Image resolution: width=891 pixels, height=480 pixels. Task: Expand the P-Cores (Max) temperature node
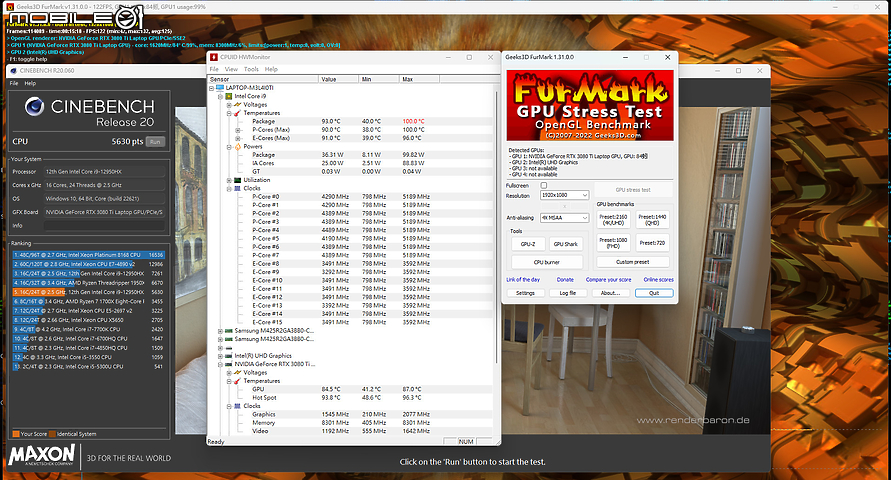(238, 130)
